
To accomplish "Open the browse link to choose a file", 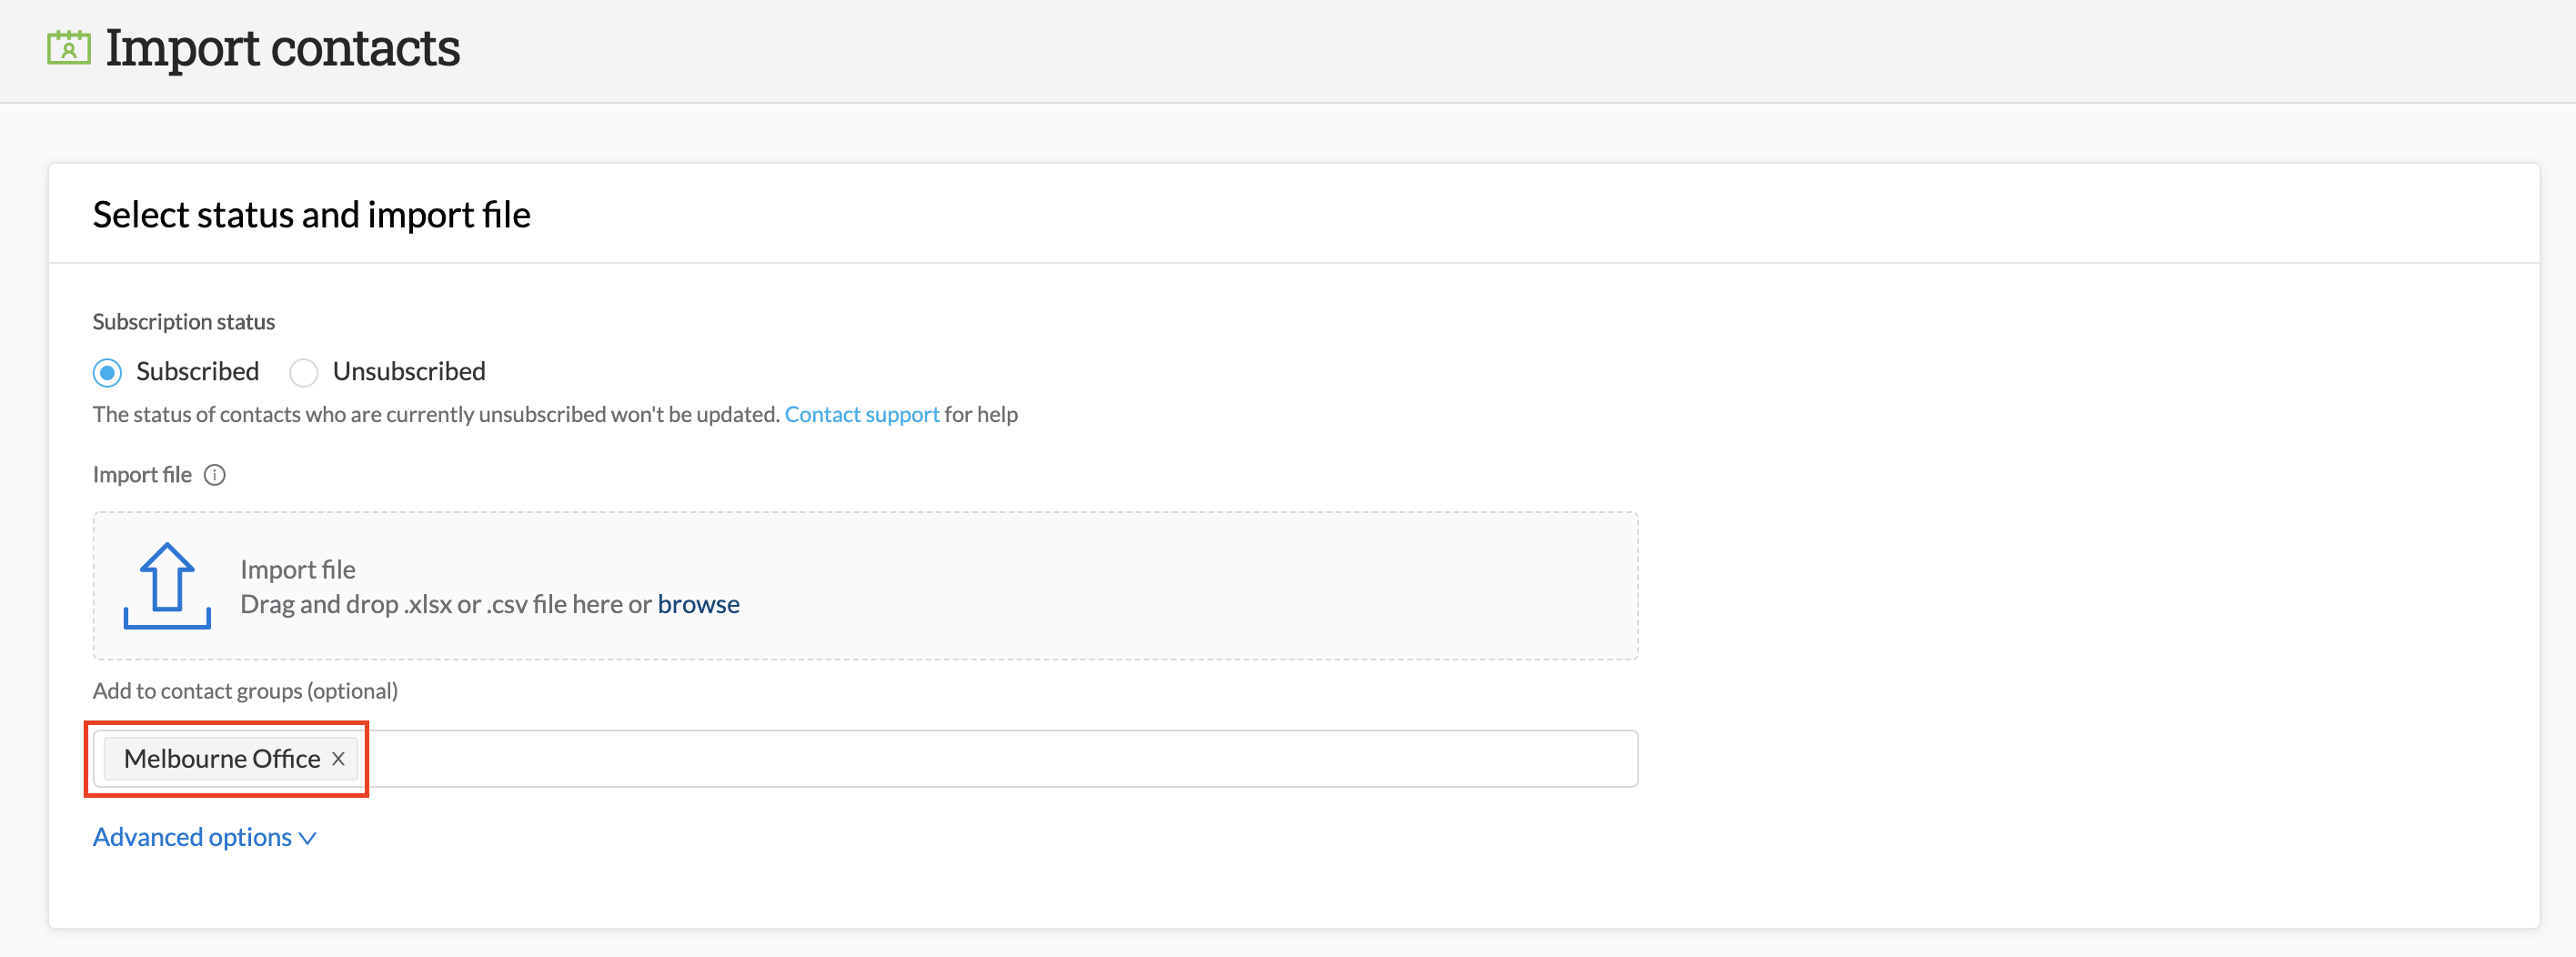I will (x=698, y=604).
